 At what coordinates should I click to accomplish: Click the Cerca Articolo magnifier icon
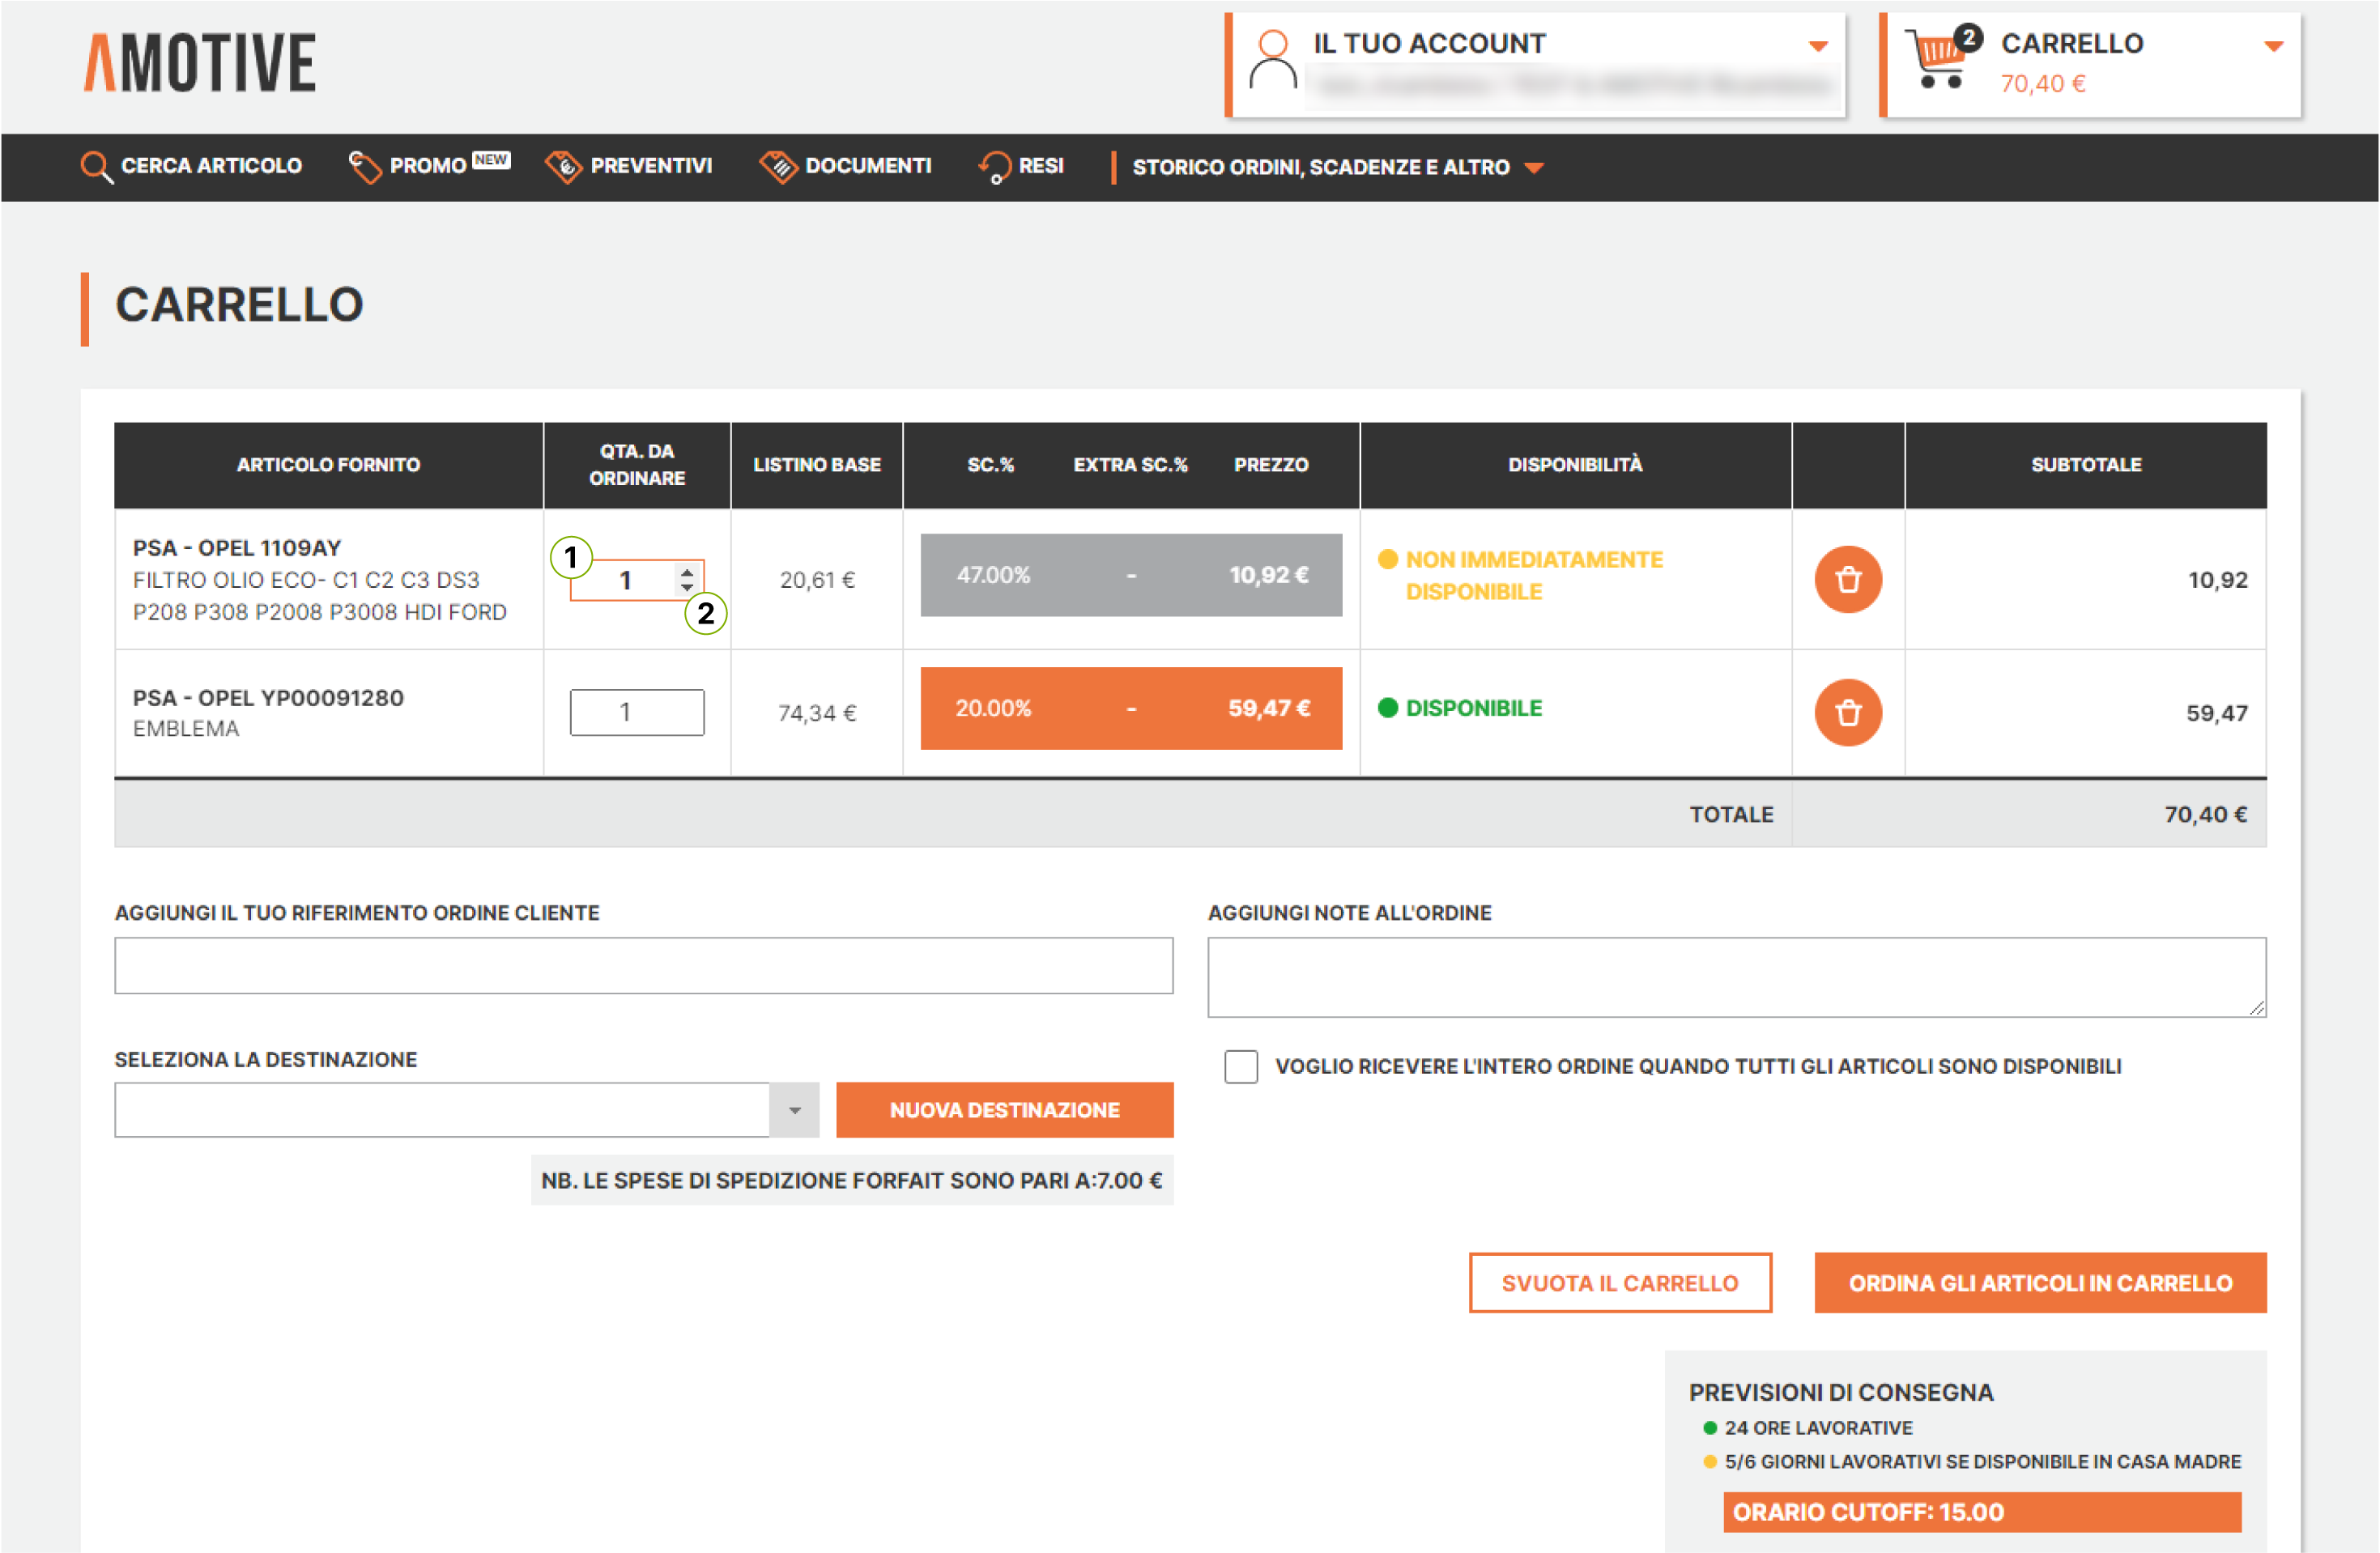point(96,167)
